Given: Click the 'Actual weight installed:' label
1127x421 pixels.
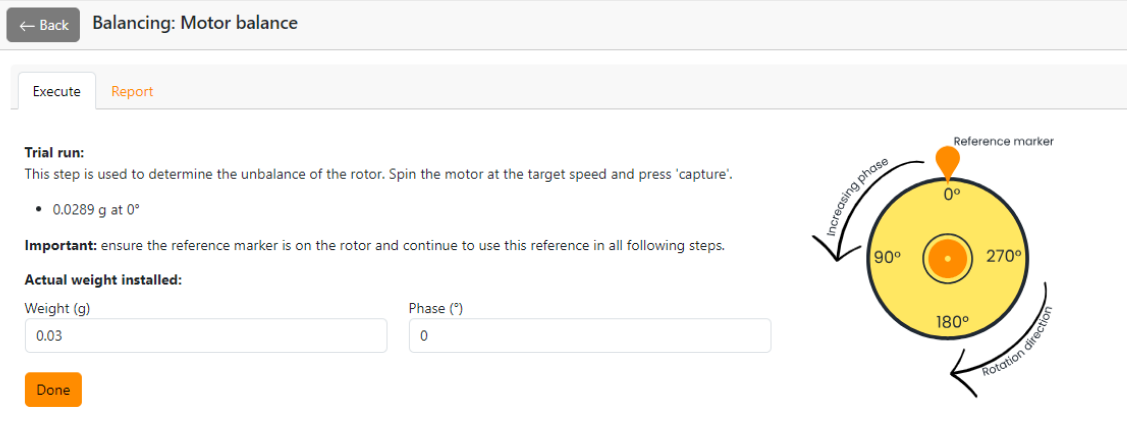Looking at the screenshot, I should tap(102, 280).
